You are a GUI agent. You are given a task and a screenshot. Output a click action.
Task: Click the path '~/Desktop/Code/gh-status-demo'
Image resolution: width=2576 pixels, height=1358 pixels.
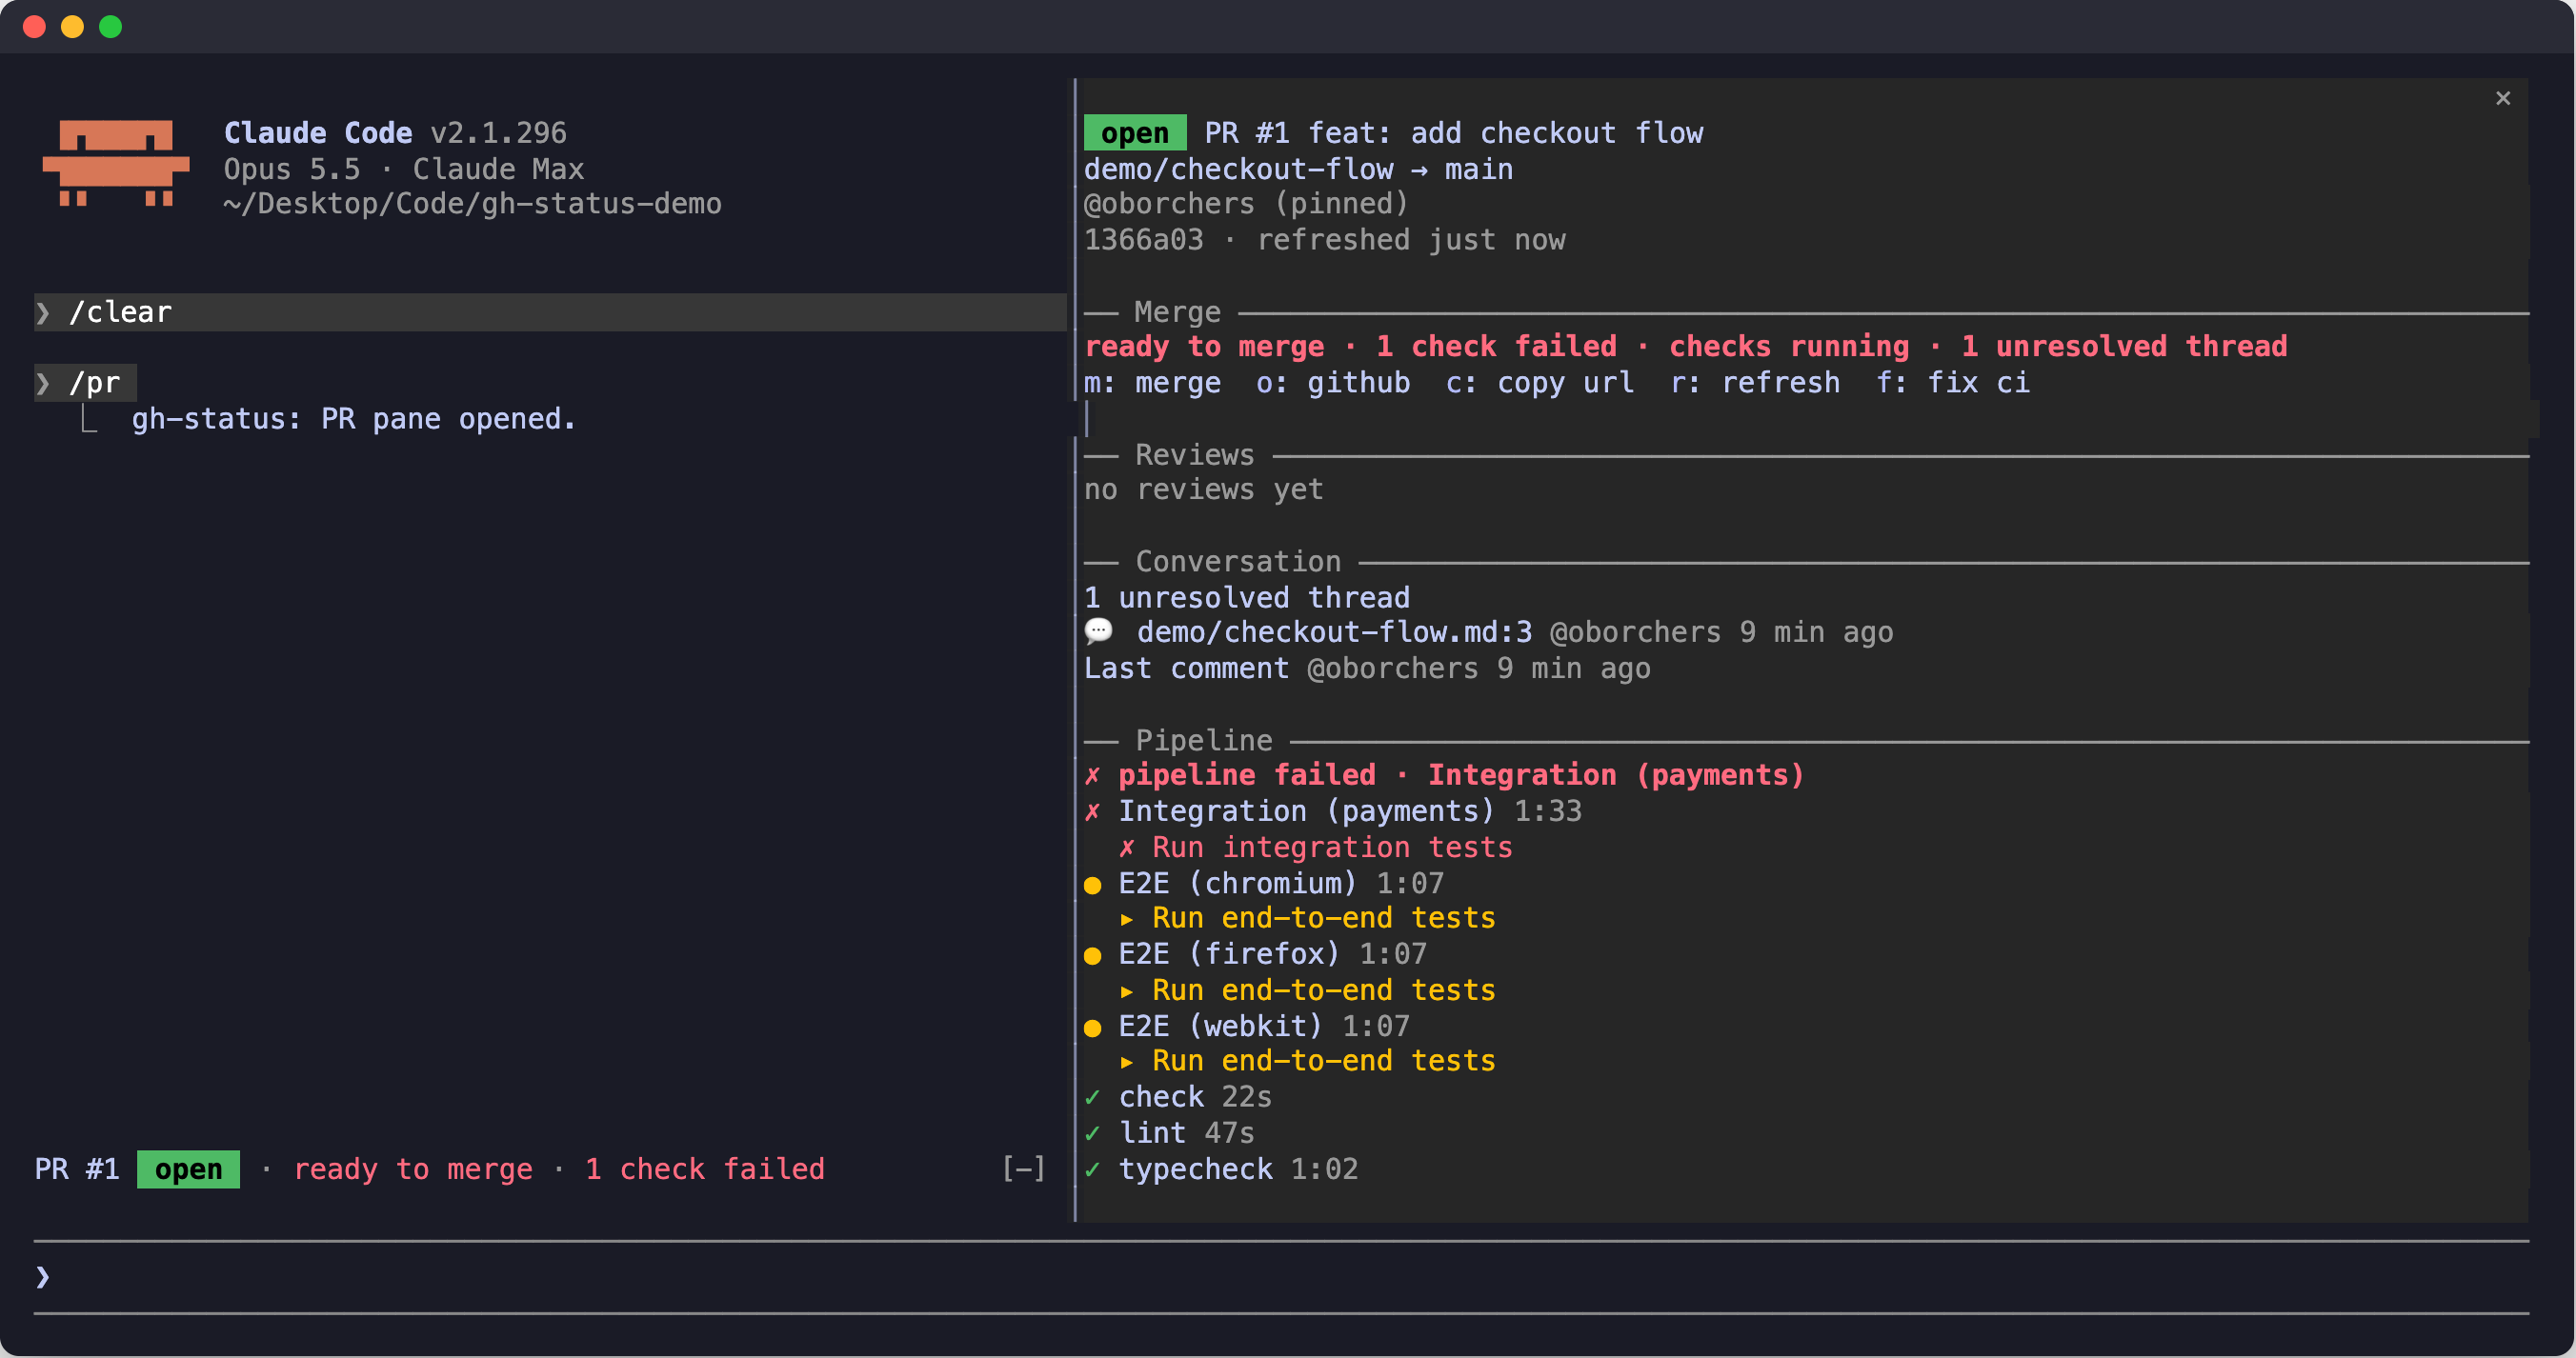point(472,204)
